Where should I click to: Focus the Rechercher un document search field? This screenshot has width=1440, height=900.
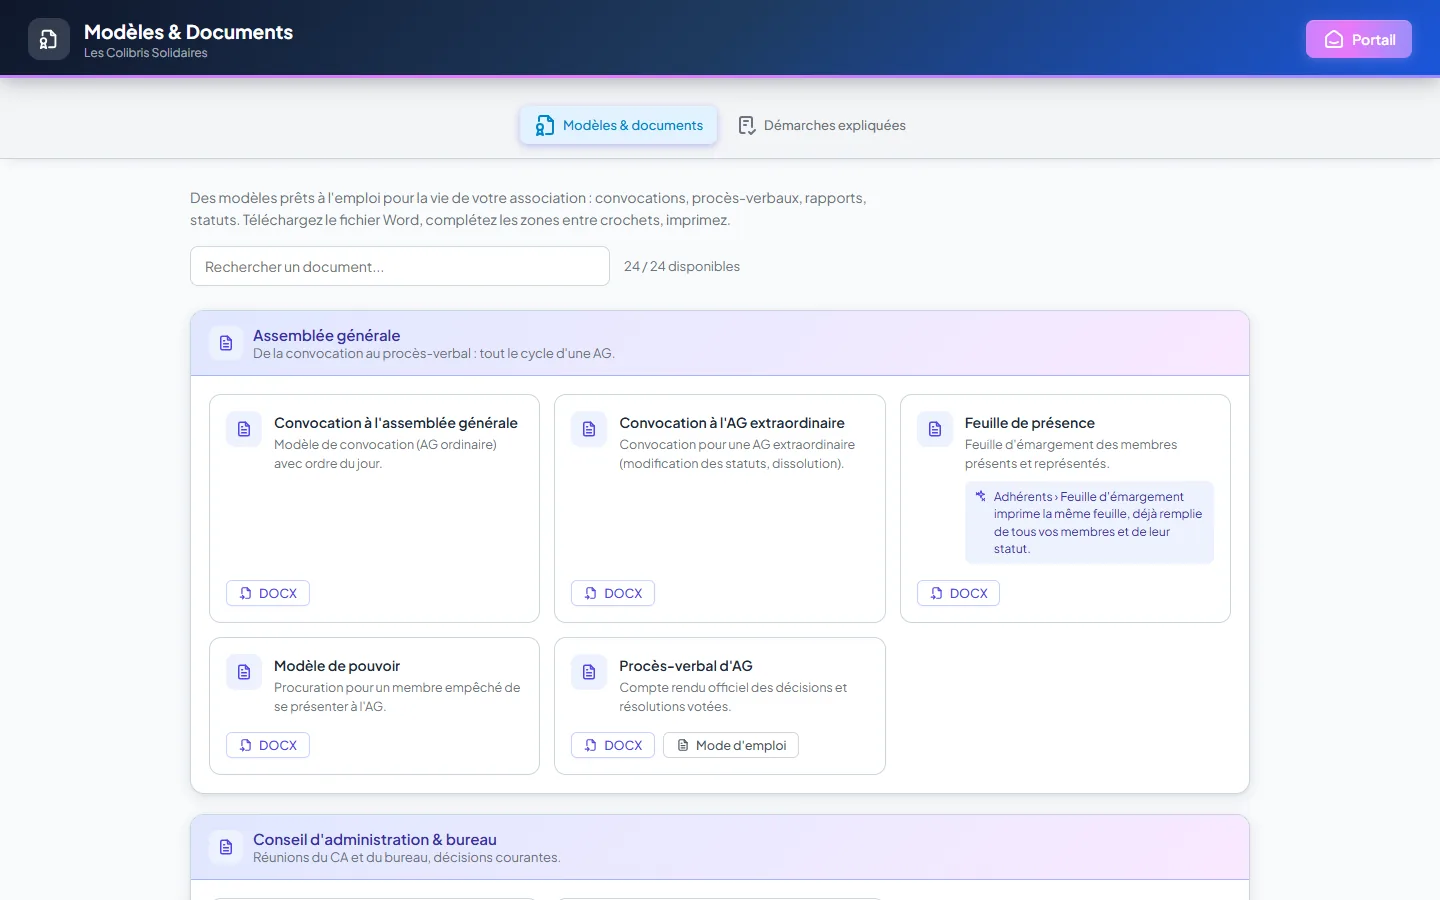pos(400,266)
